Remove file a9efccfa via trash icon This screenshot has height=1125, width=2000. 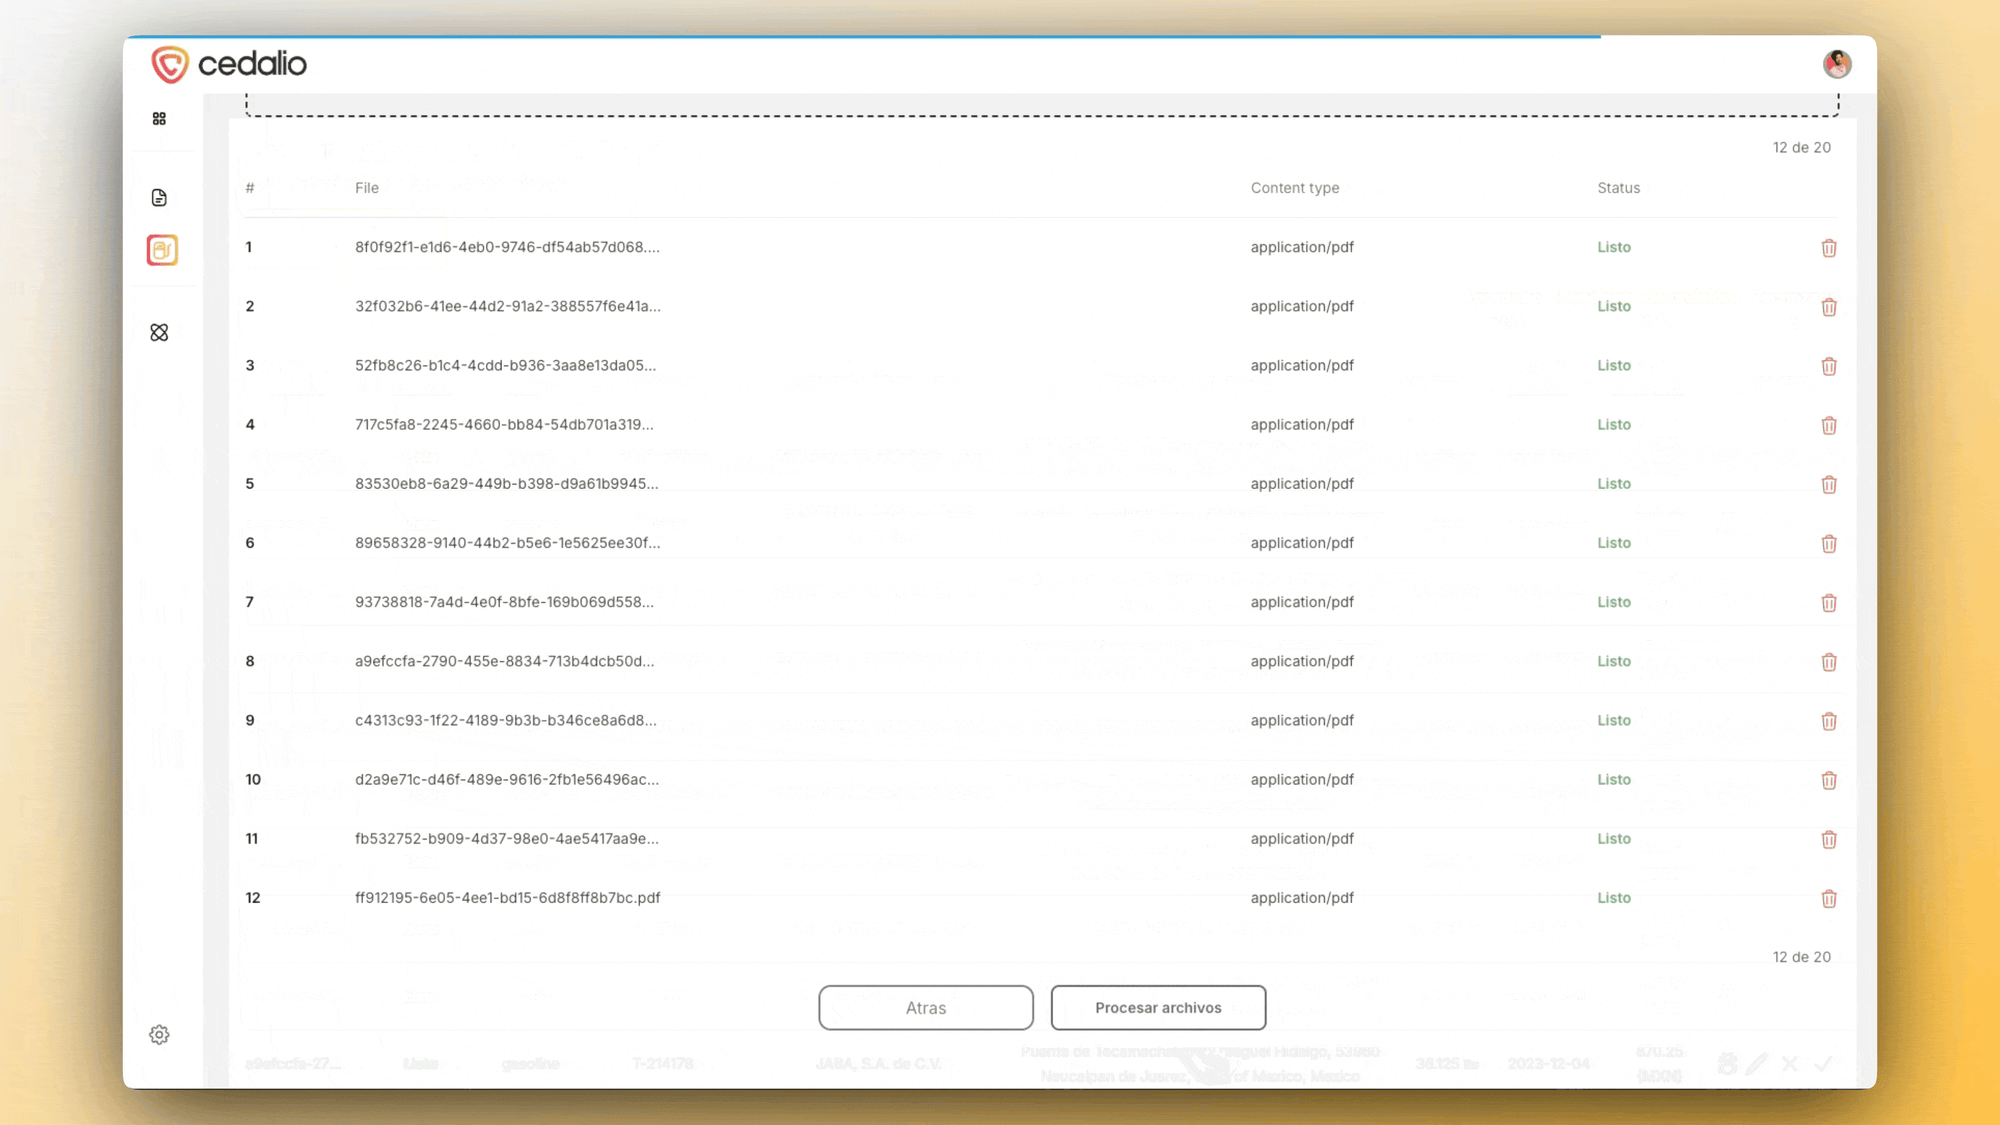(1828, 662)
